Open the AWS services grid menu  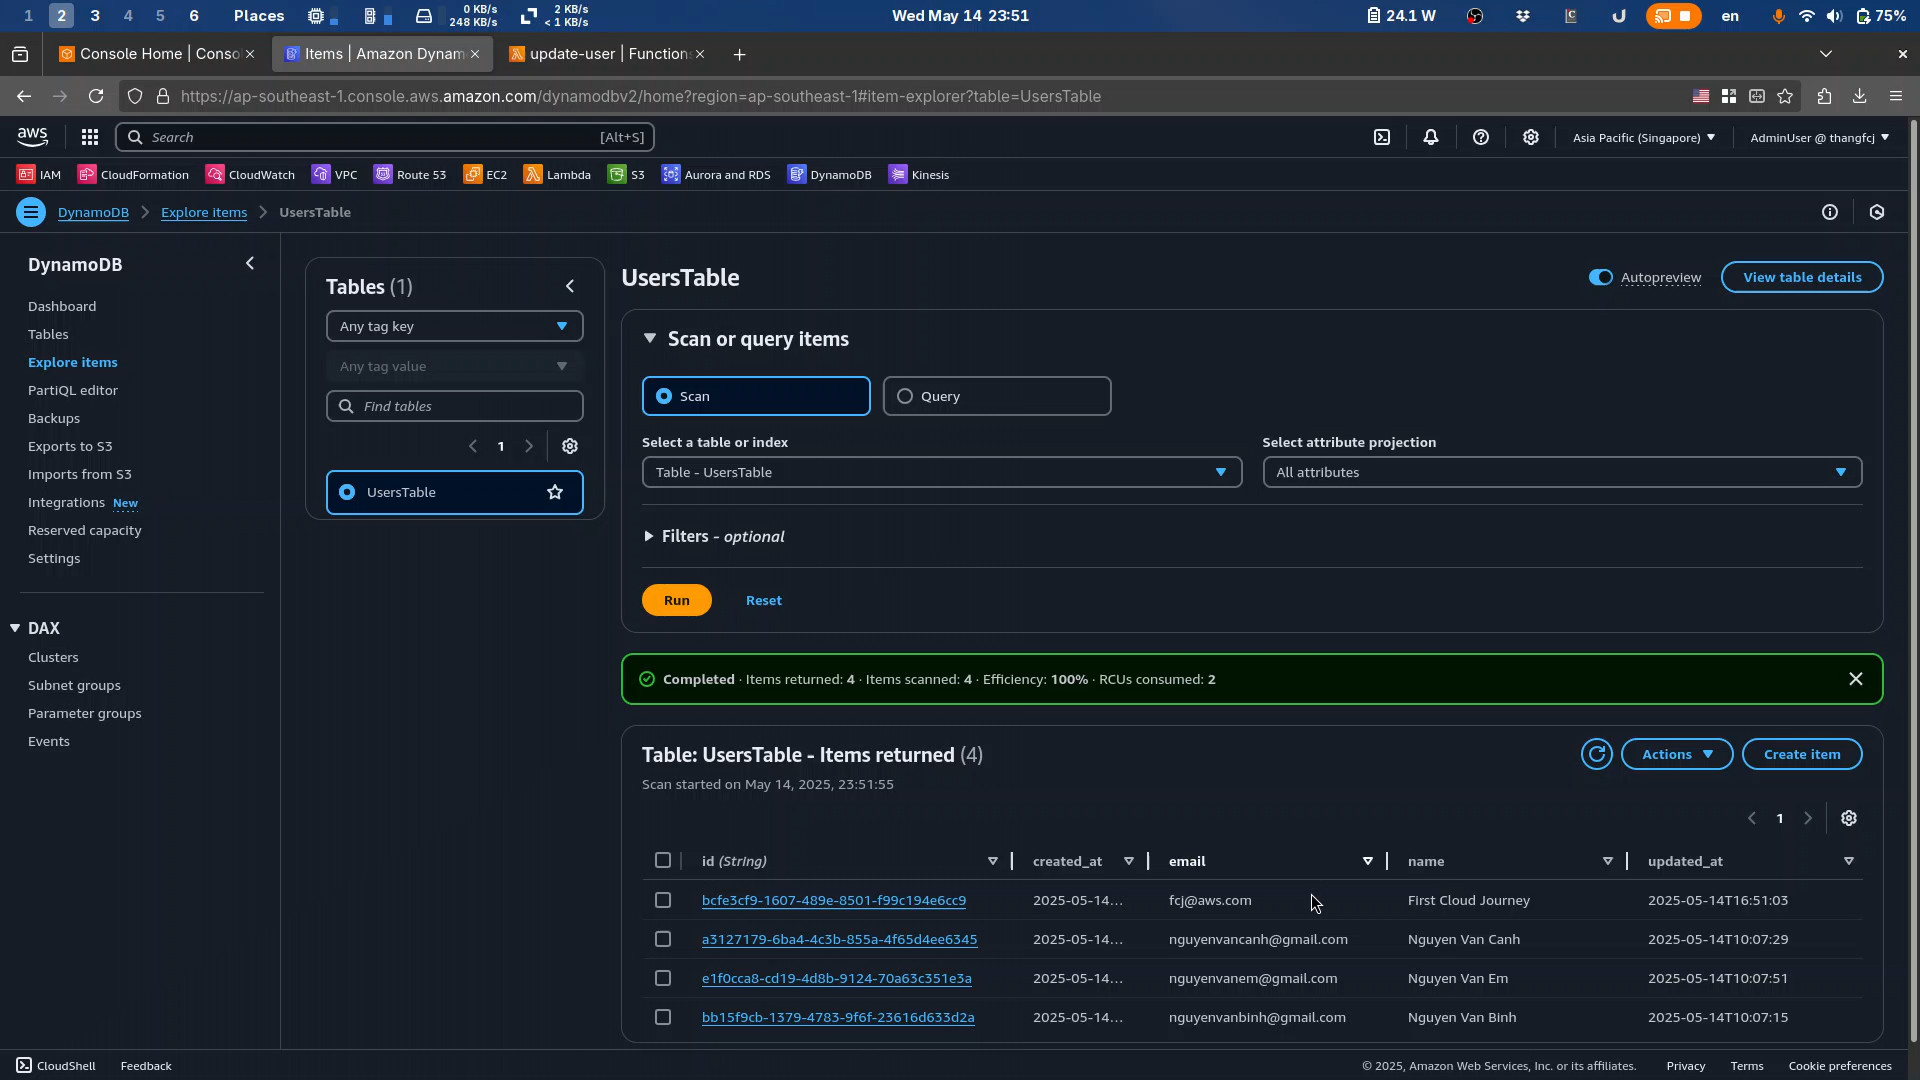90,137
